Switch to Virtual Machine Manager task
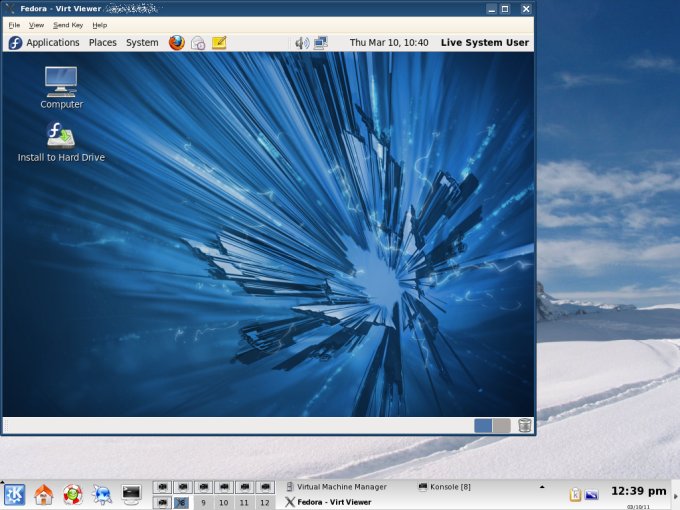Viewport: 680px width, 510px height. (x=349, y=487)
